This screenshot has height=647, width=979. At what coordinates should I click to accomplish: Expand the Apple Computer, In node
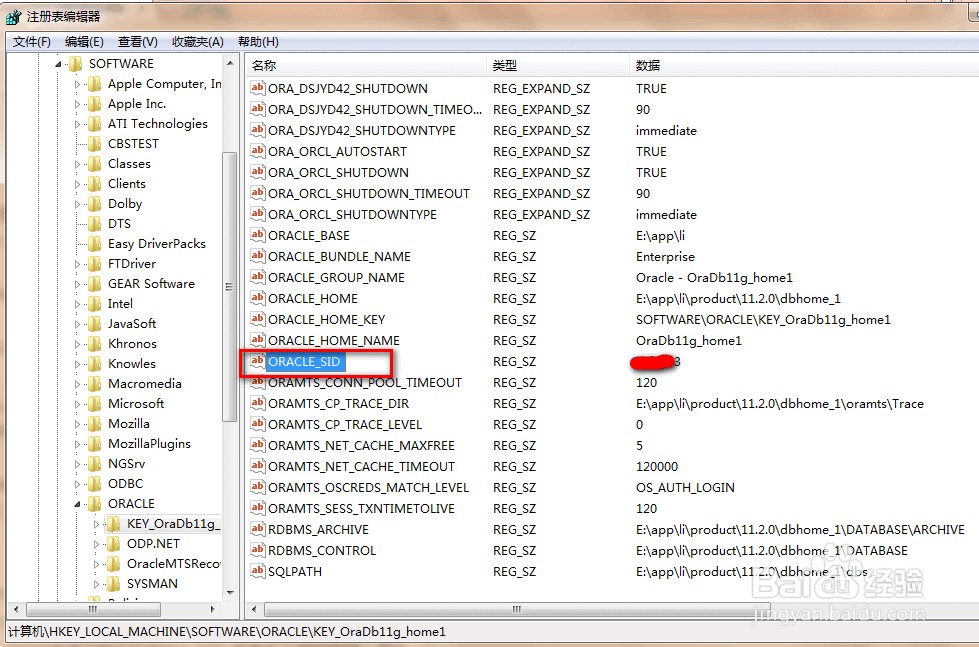point(77,84)
